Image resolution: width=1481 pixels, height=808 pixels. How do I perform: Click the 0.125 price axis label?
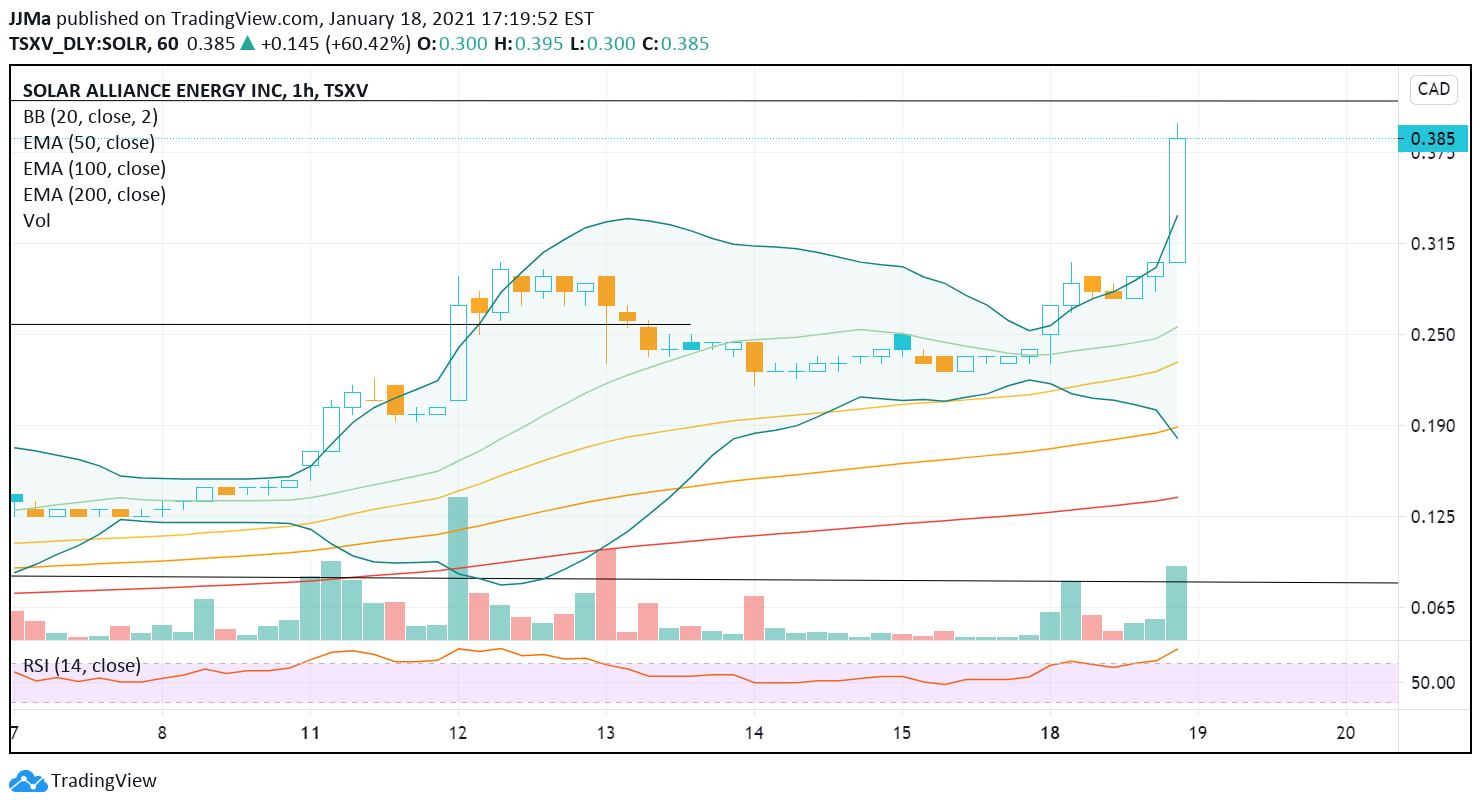coord(1432,517)
